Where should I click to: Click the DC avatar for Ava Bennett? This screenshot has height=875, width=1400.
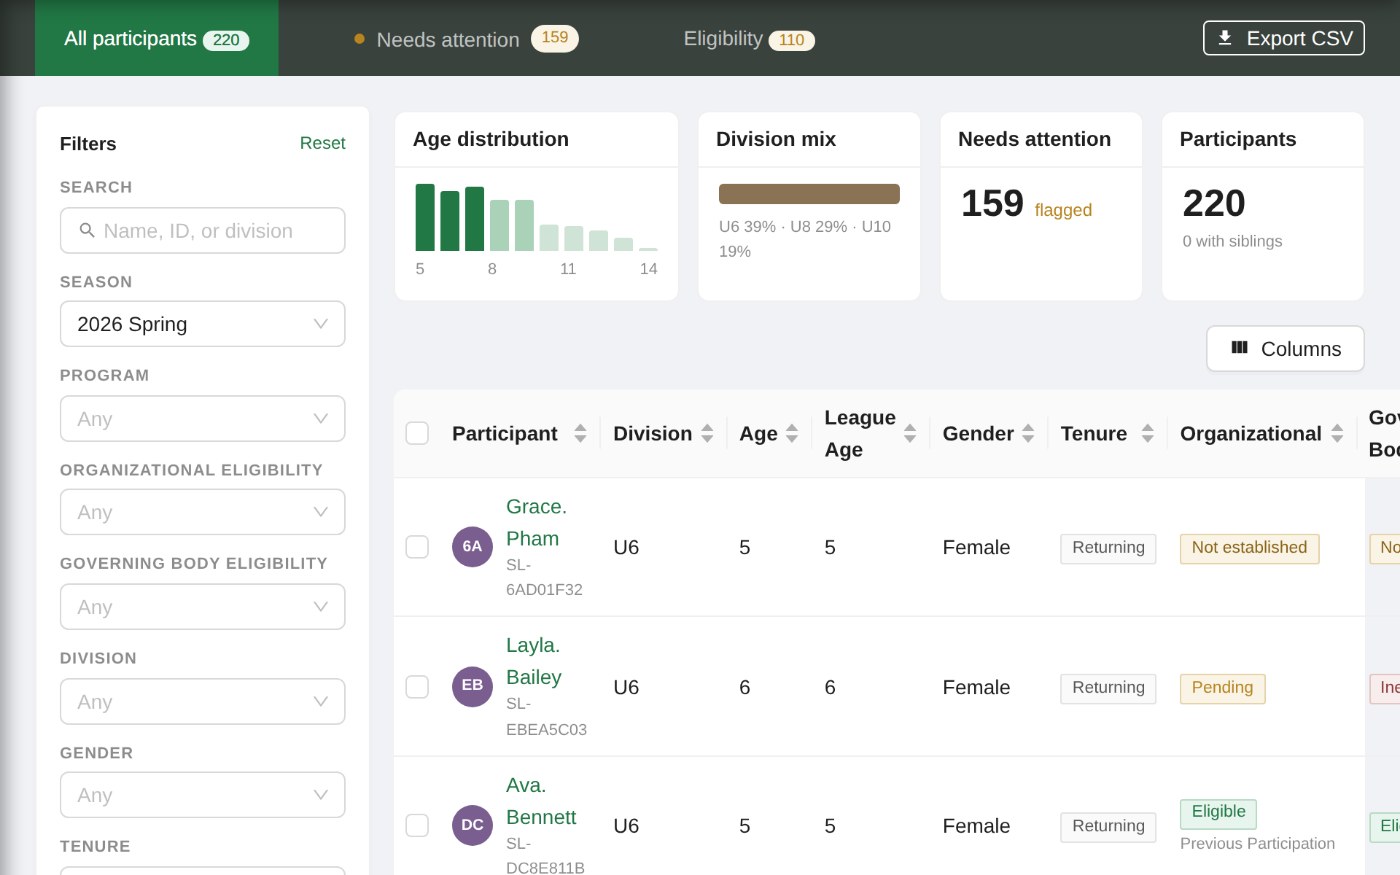(472, 825)
